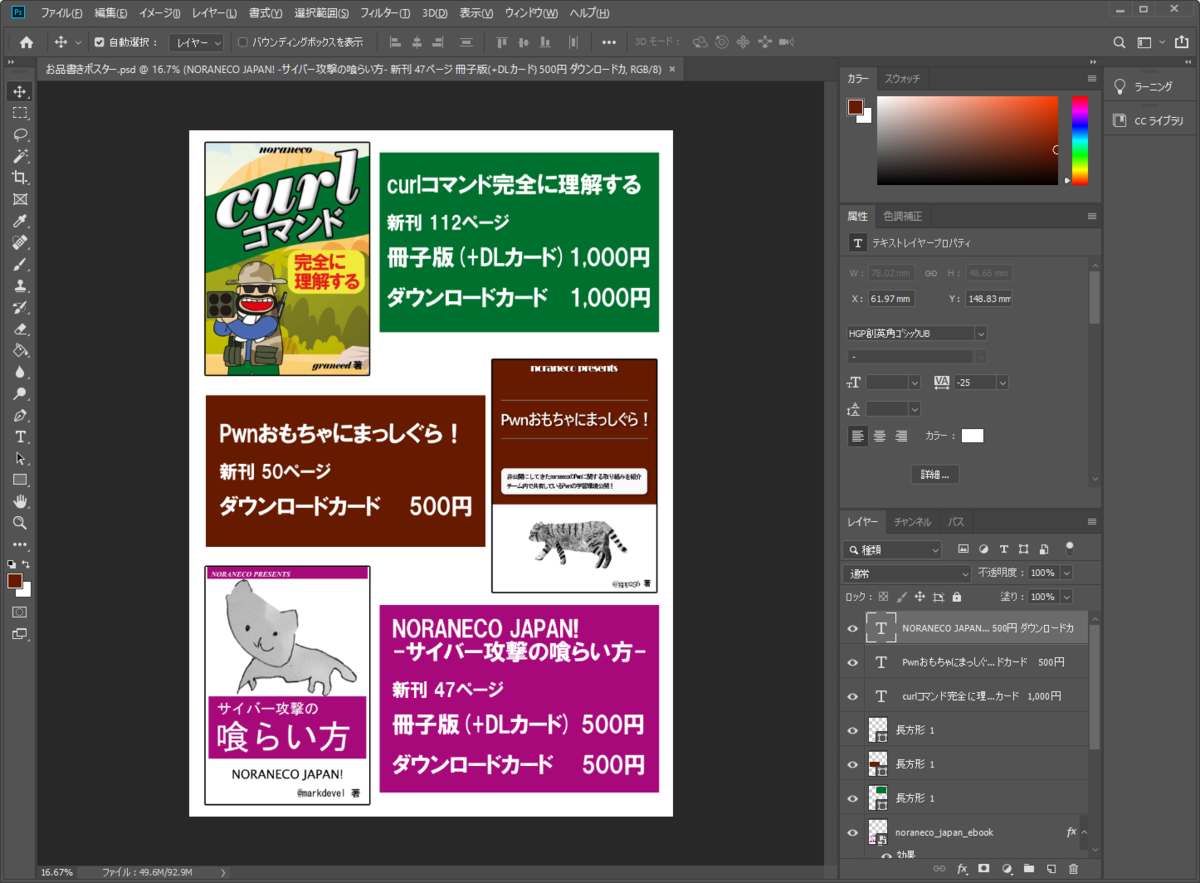Open the layer blend mode 通常 dropdown
This screenshot has height=883, width=1200.
click(x=908, y=573)
